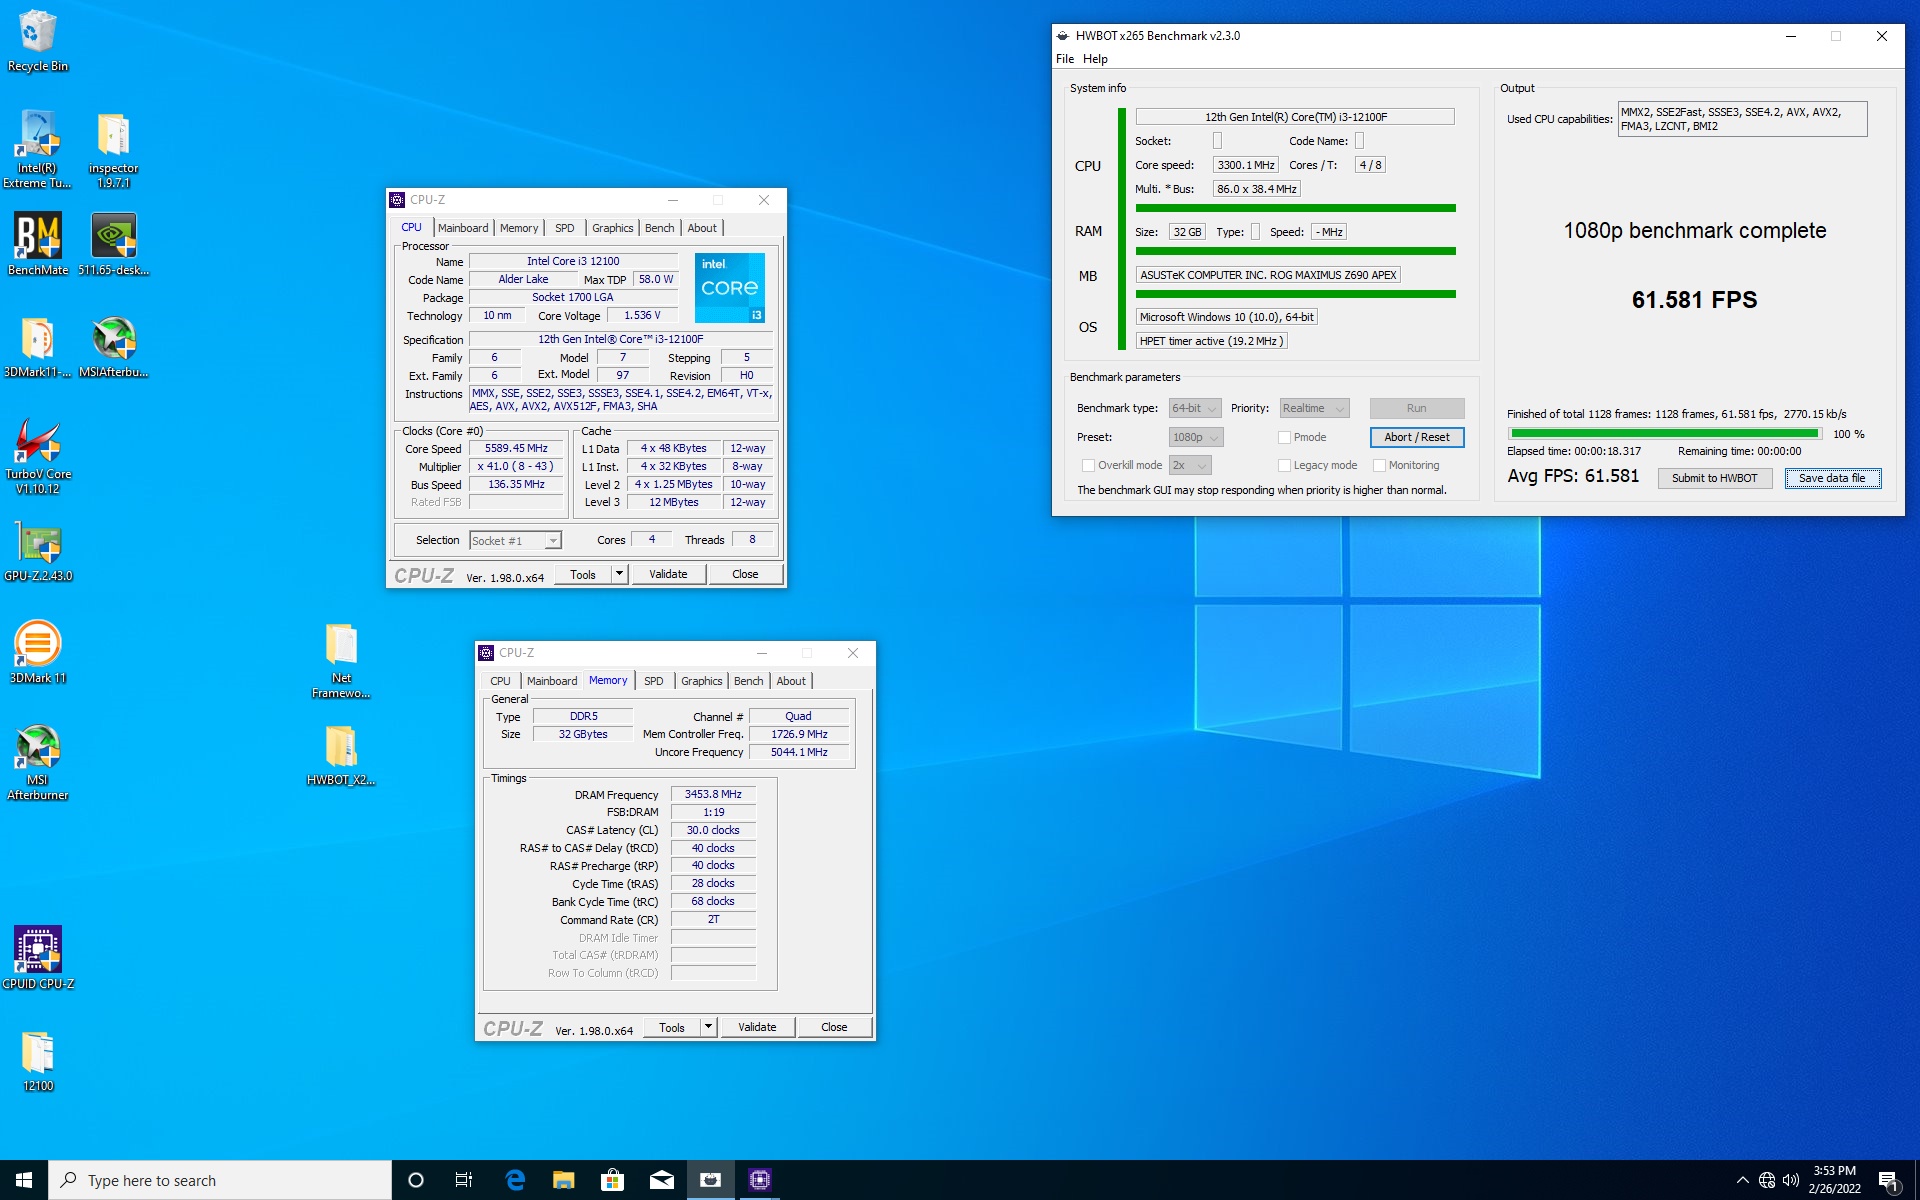The width and height of the screenshot is (1920, 1200).
Task: Click Save data file button
Action: tap(1832, 478)
